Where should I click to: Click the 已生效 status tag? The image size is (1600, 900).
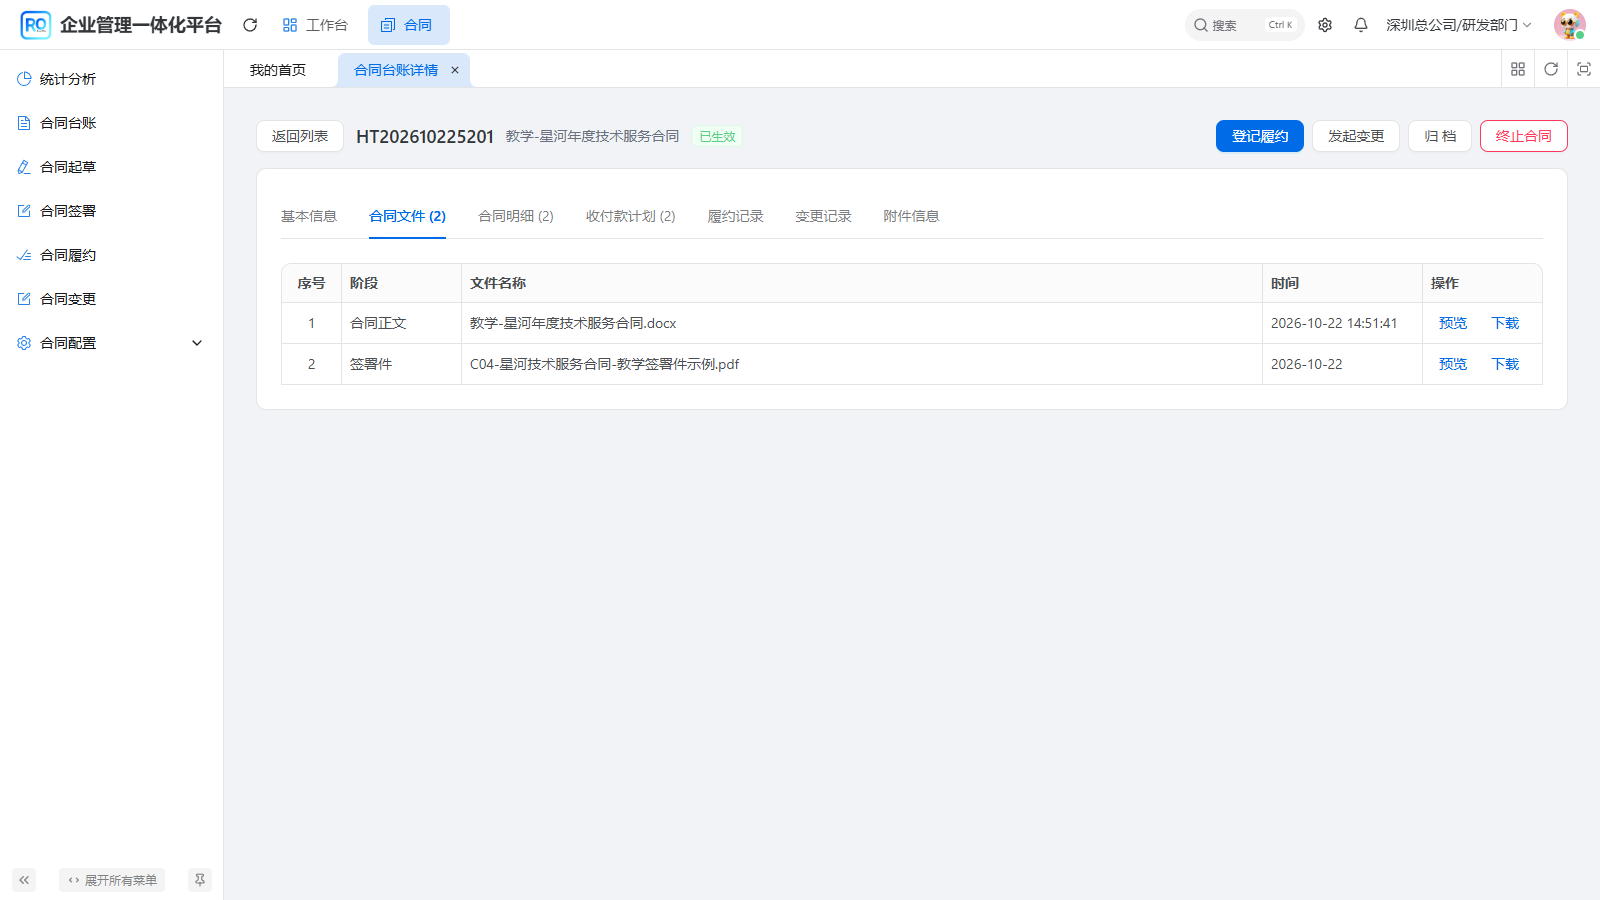(717, 137)
